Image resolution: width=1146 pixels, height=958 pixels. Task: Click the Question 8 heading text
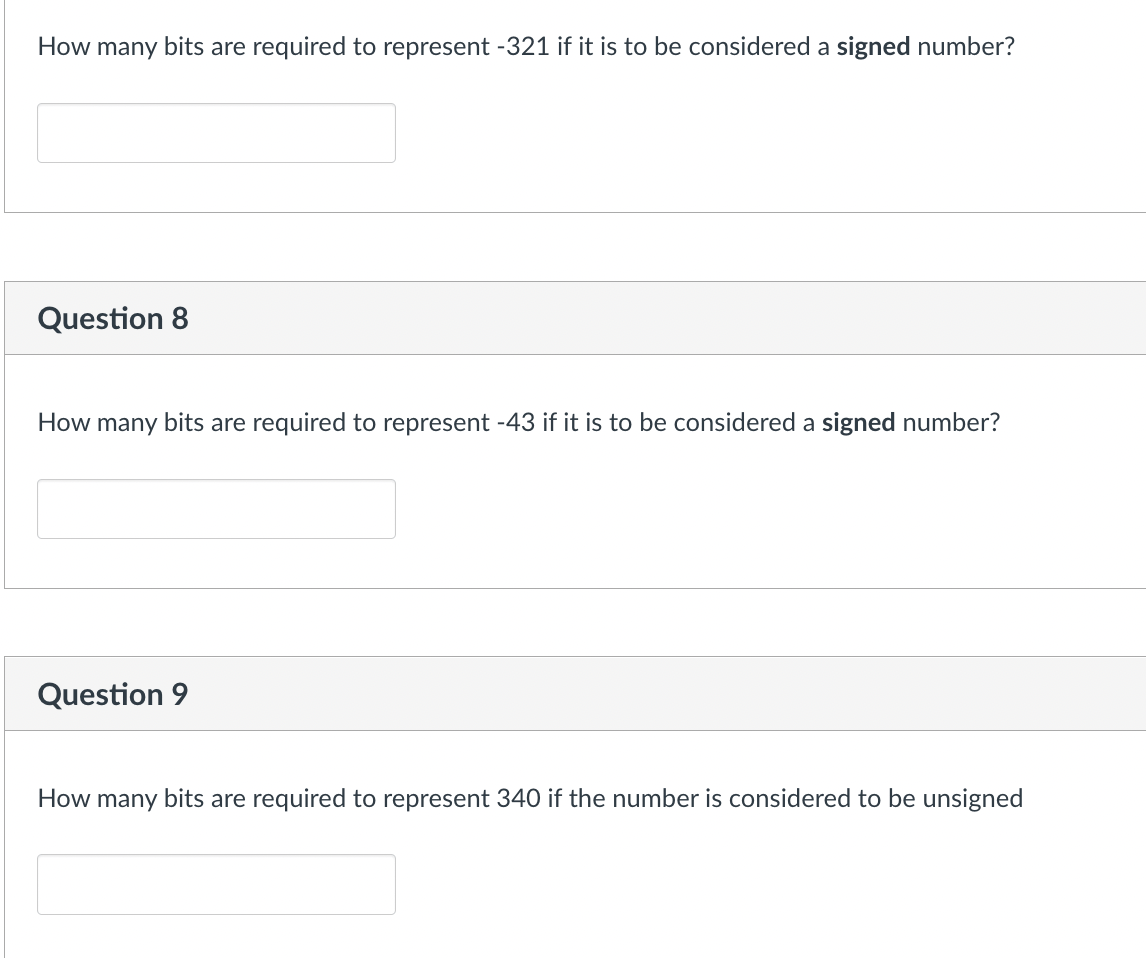click(113, 319)
